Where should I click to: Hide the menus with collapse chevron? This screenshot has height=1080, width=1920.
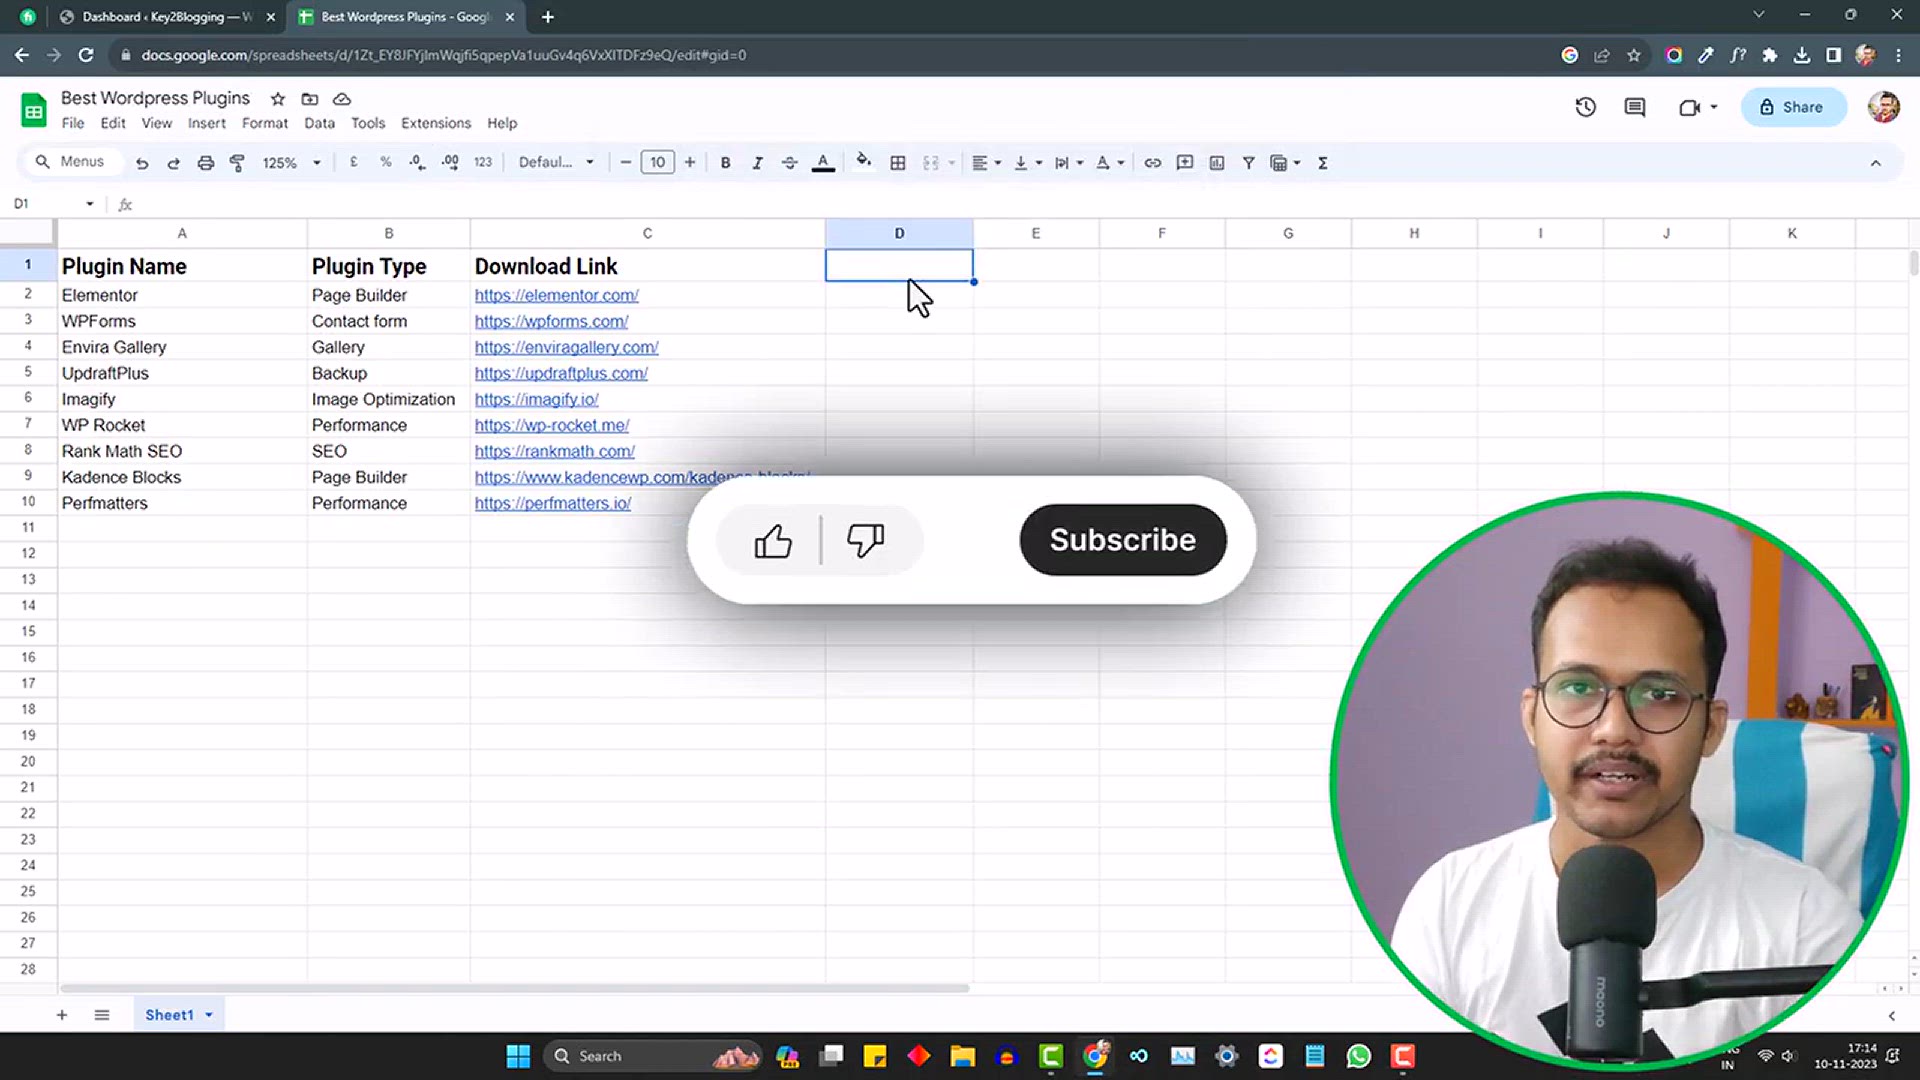coord(1875,163)
